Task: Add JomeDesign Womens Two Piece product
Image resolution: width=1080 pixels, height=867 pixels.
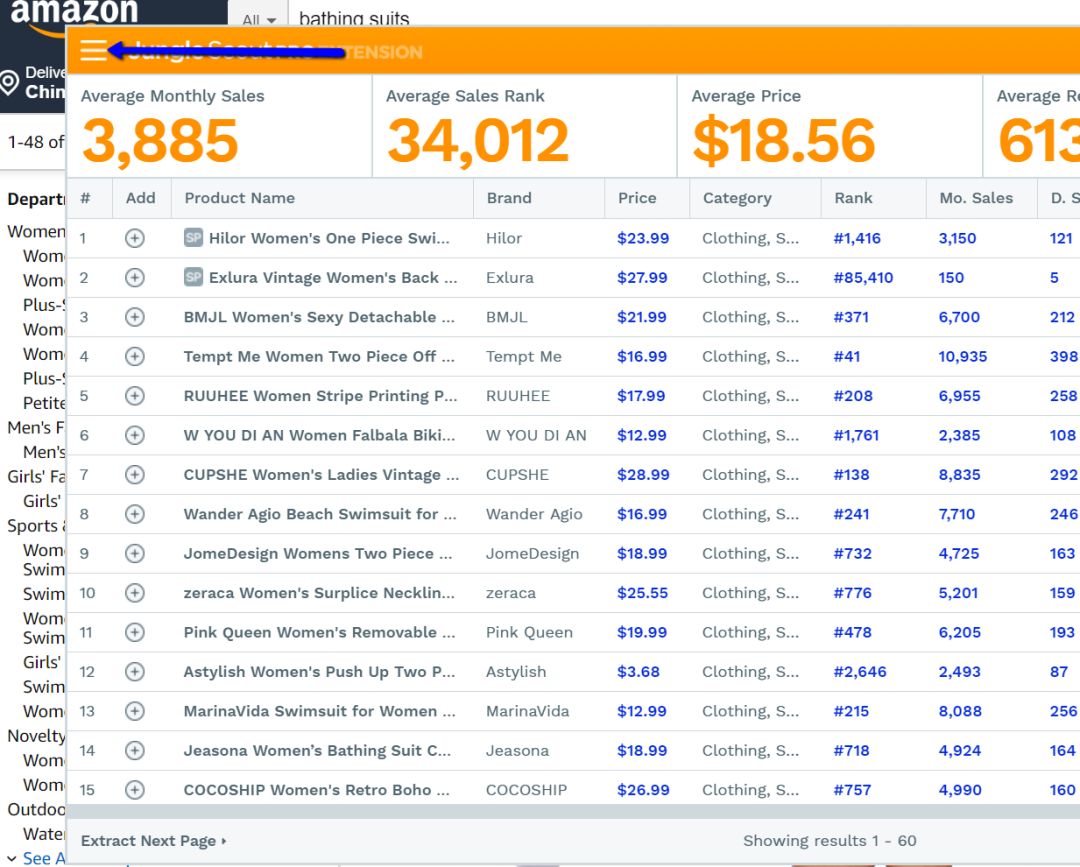Action: (135, 554)
